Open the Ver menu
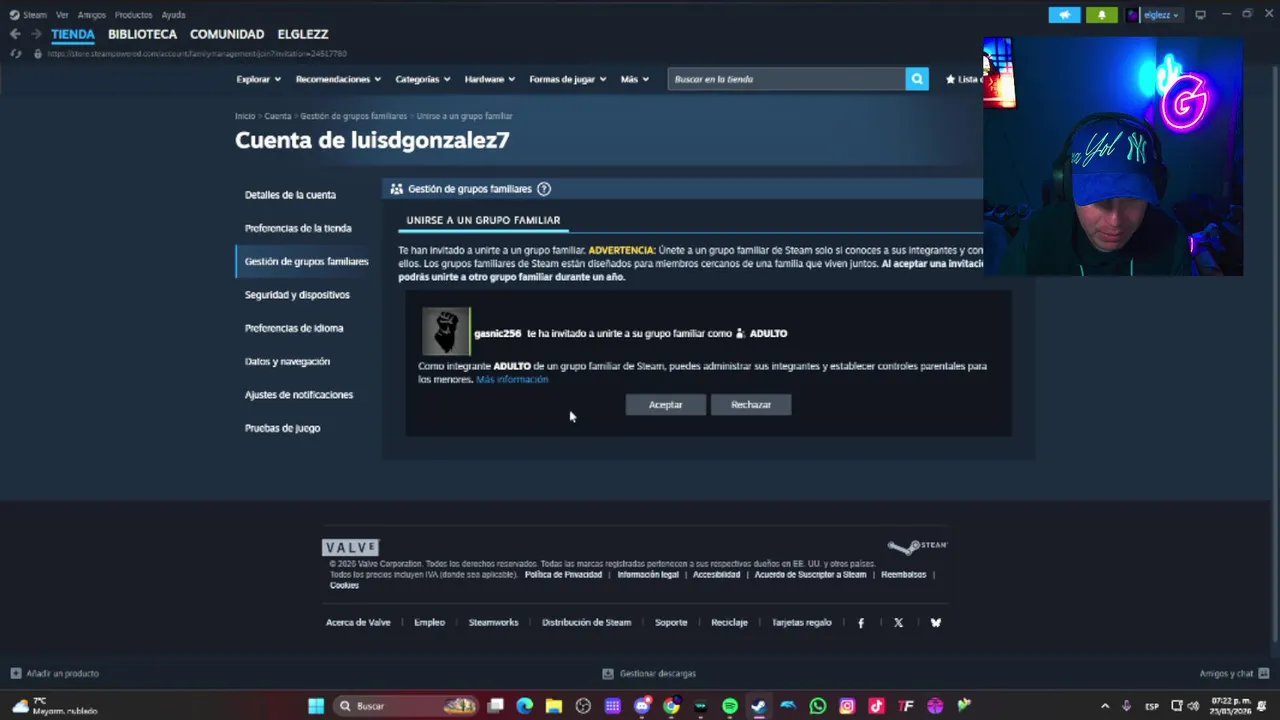The image size is (1280, 720). (62, 15)
